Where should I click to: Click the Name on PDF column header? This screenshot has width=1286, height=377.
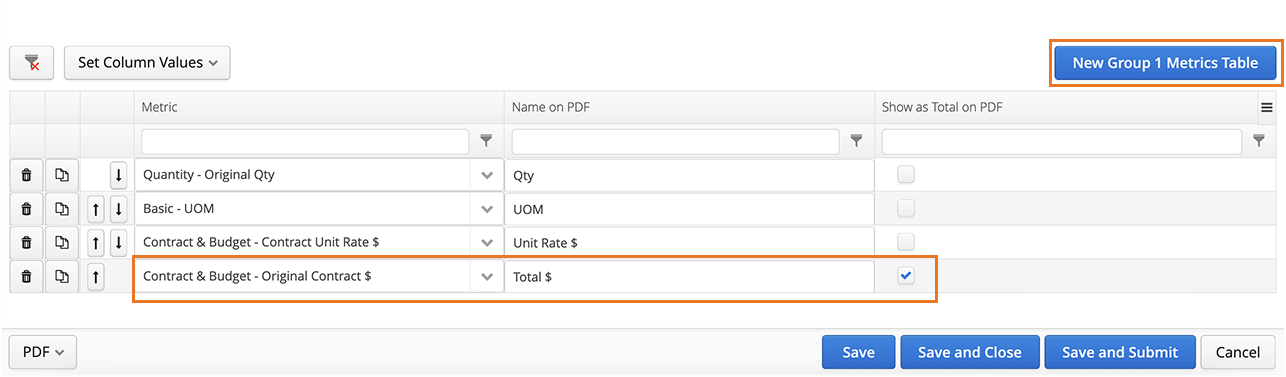coord(689,107)
